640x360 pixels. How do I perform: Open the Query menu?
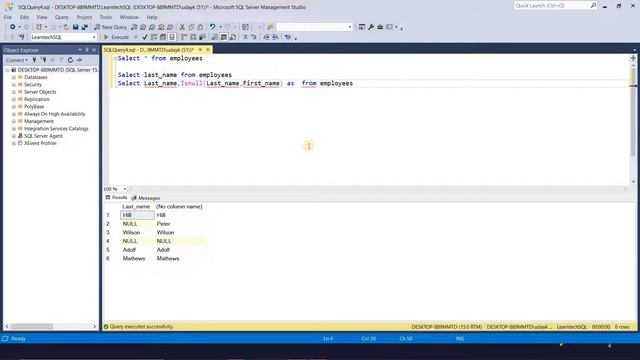(62, 17)
